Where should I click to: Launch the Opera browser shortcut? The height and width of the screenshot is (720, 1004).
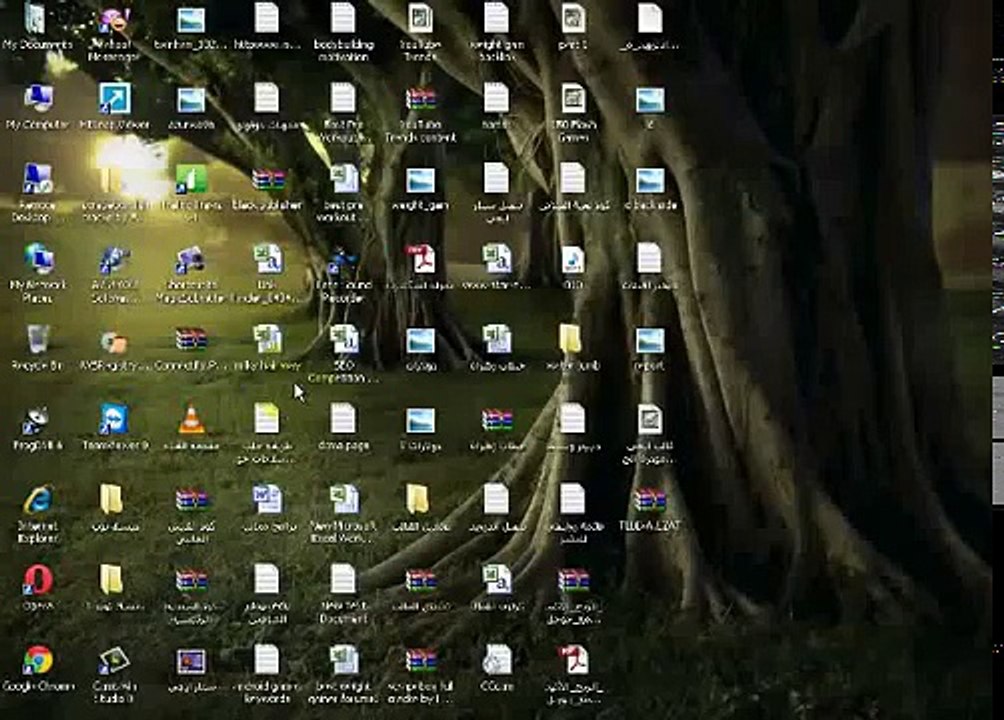[x=38, y=580]
